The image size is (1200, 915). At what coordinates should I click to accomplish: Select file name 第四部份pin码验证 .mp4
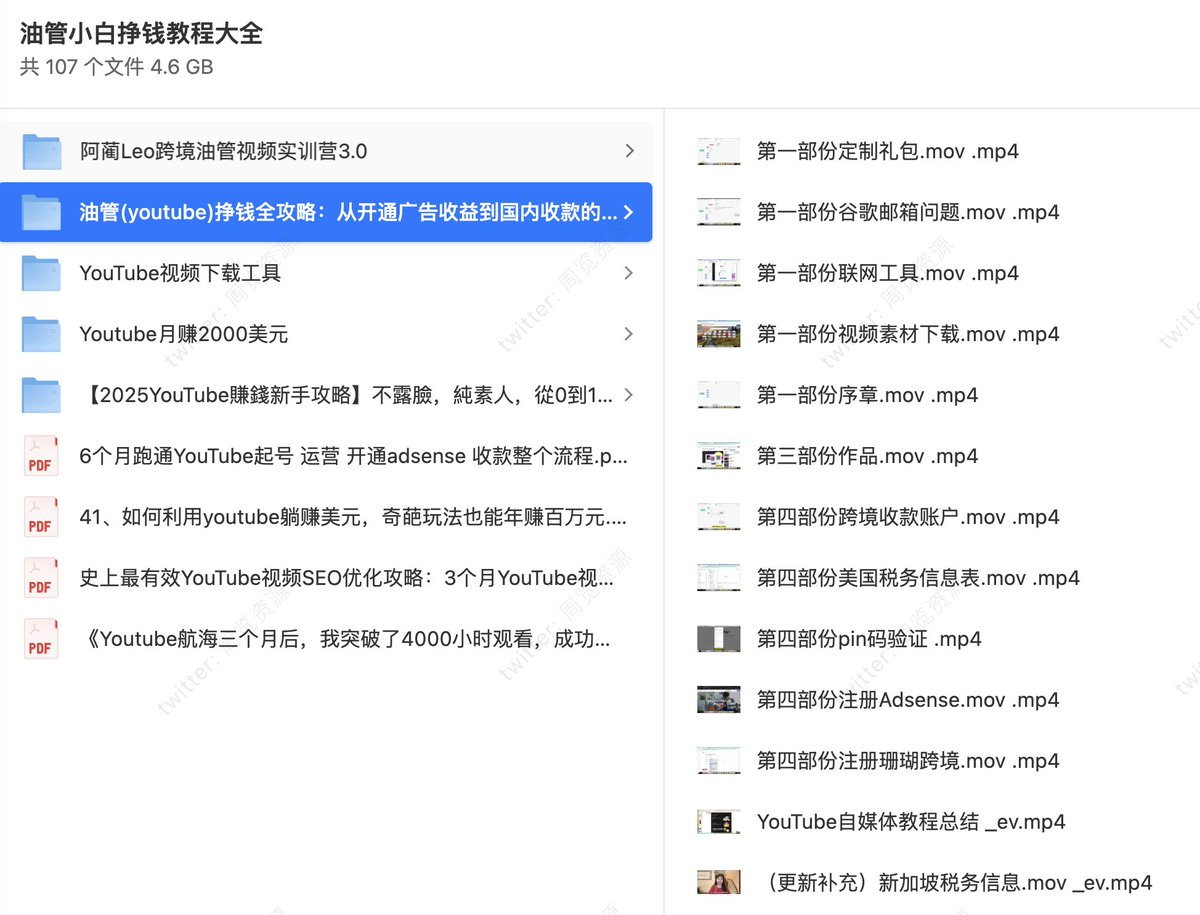(869, 639)
